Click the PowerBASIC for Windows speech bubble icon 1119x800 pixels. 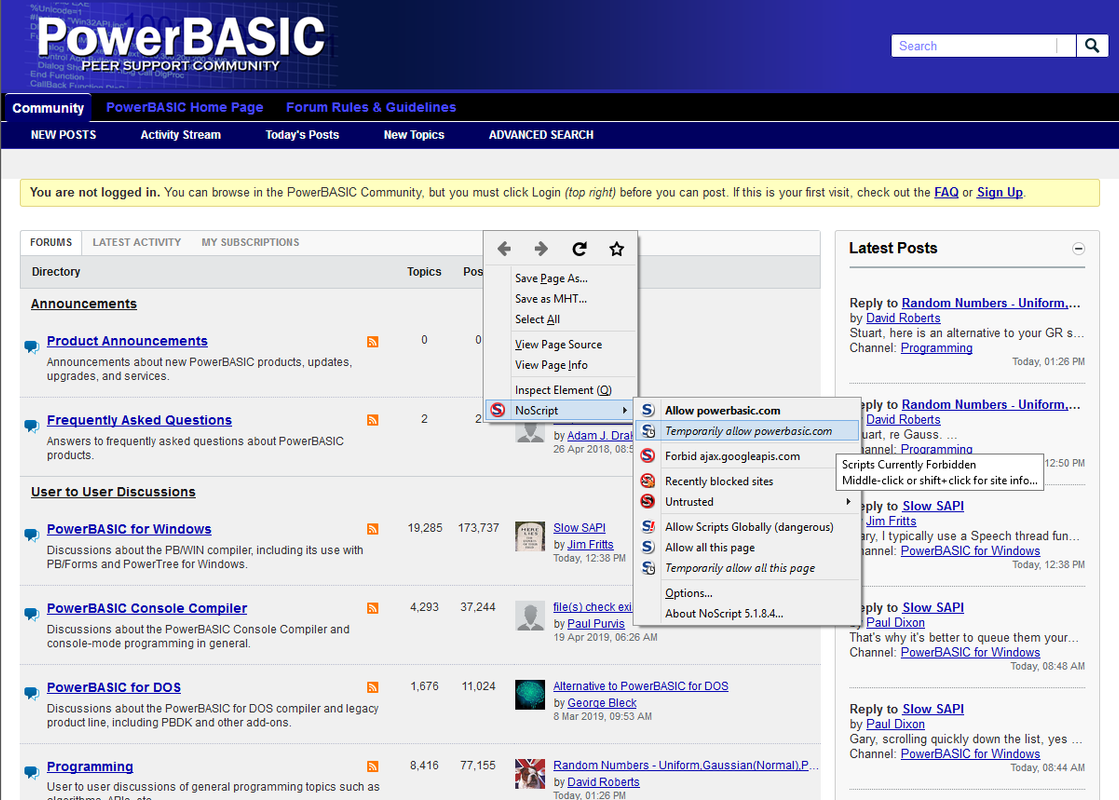click(31, 535)
